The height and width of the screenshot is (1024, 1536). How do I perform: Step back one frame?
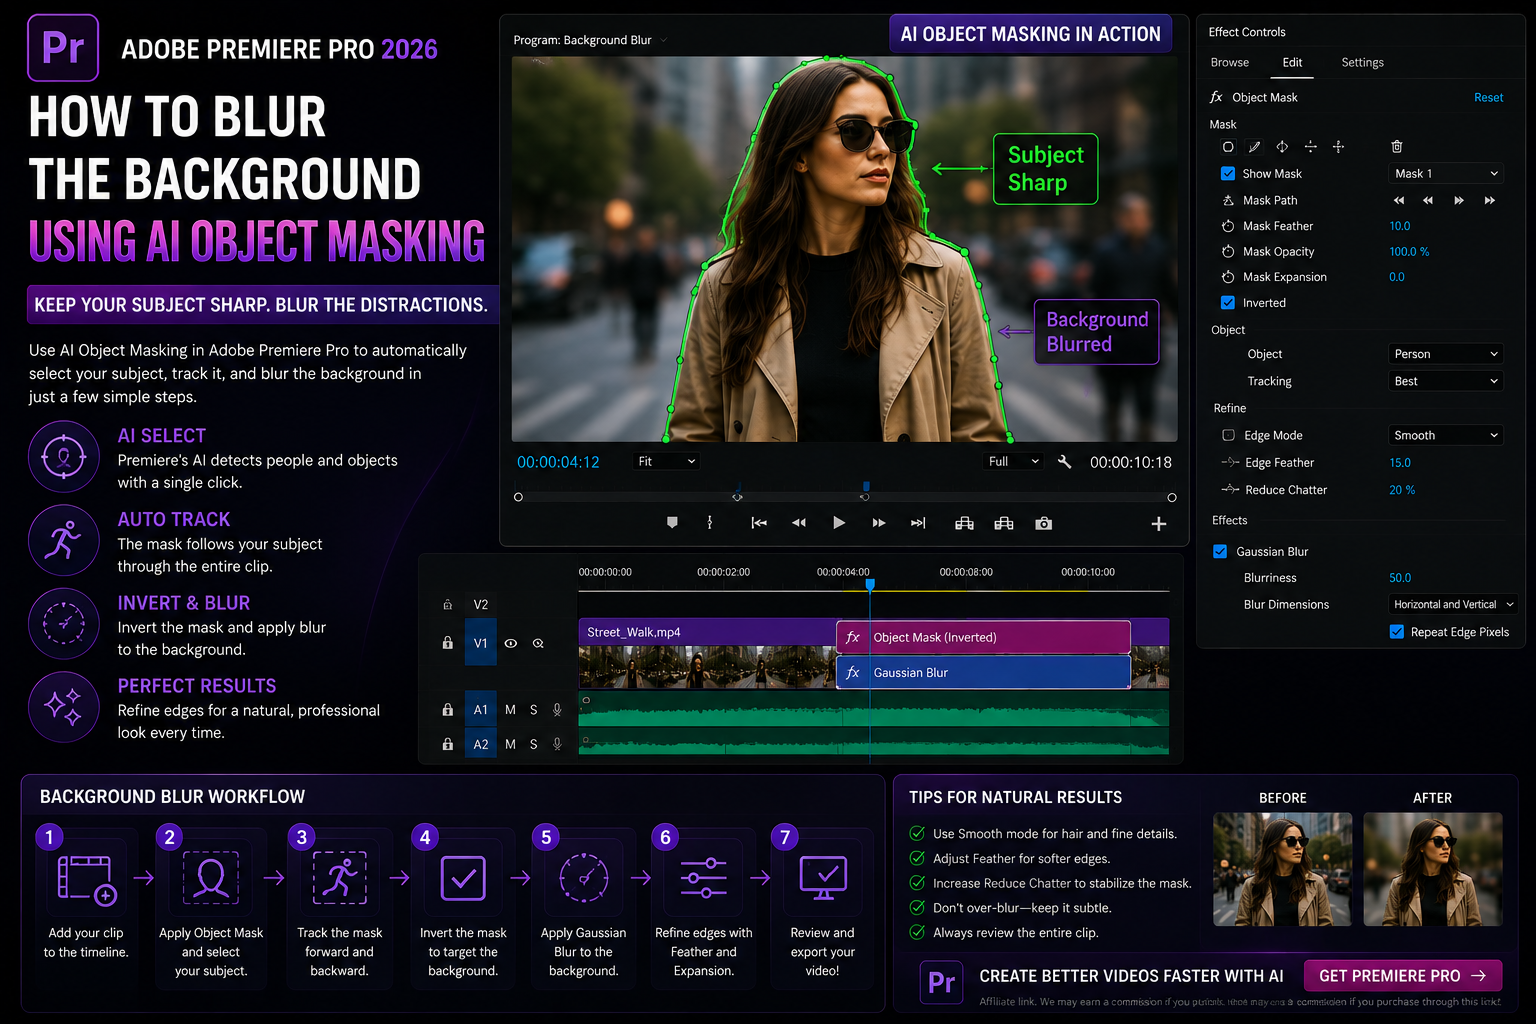tap(799, 523)
